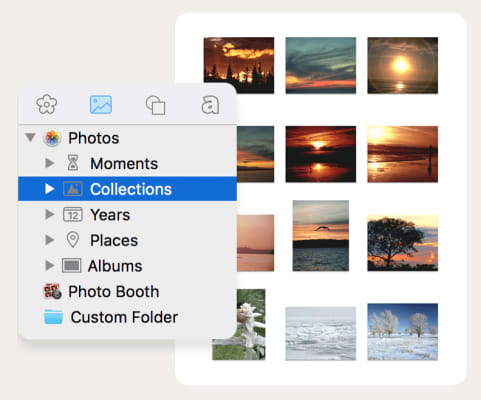This screenshot has width=481, height=400.
Task: Select the Places row label
Action: coord(114,241)
